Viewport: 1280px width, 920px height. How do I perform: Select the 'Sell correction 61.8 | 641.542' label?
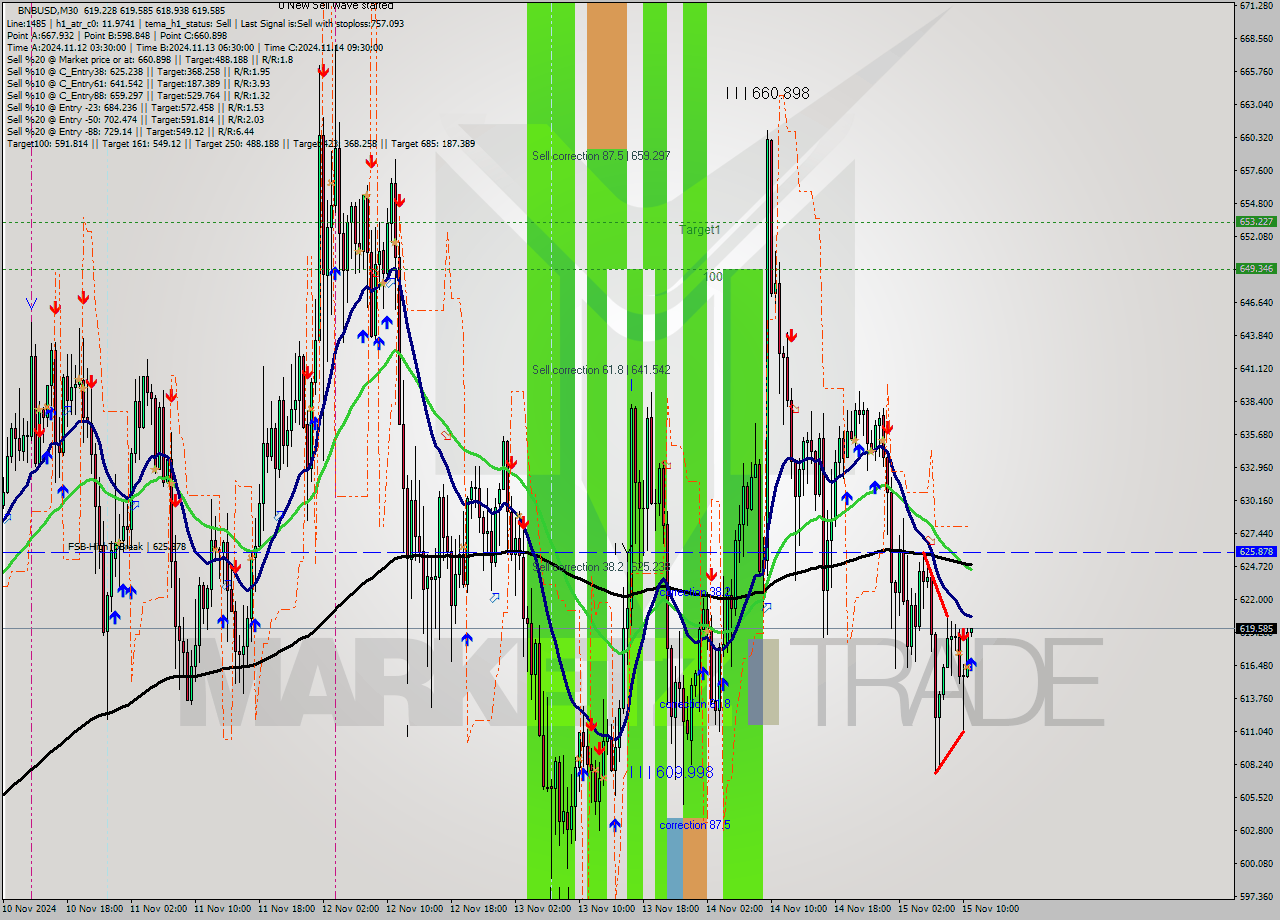point(601,370)
